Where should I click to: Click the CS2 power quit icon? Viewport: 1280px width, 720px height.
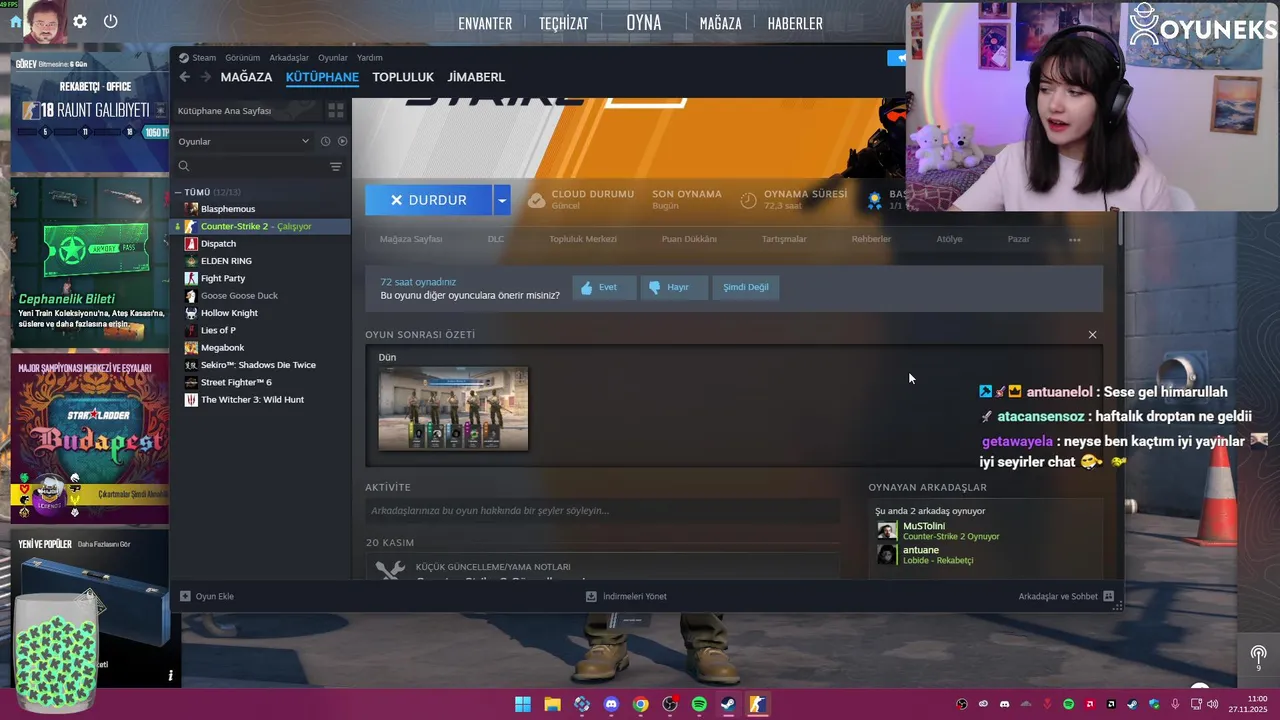[110, 21]
